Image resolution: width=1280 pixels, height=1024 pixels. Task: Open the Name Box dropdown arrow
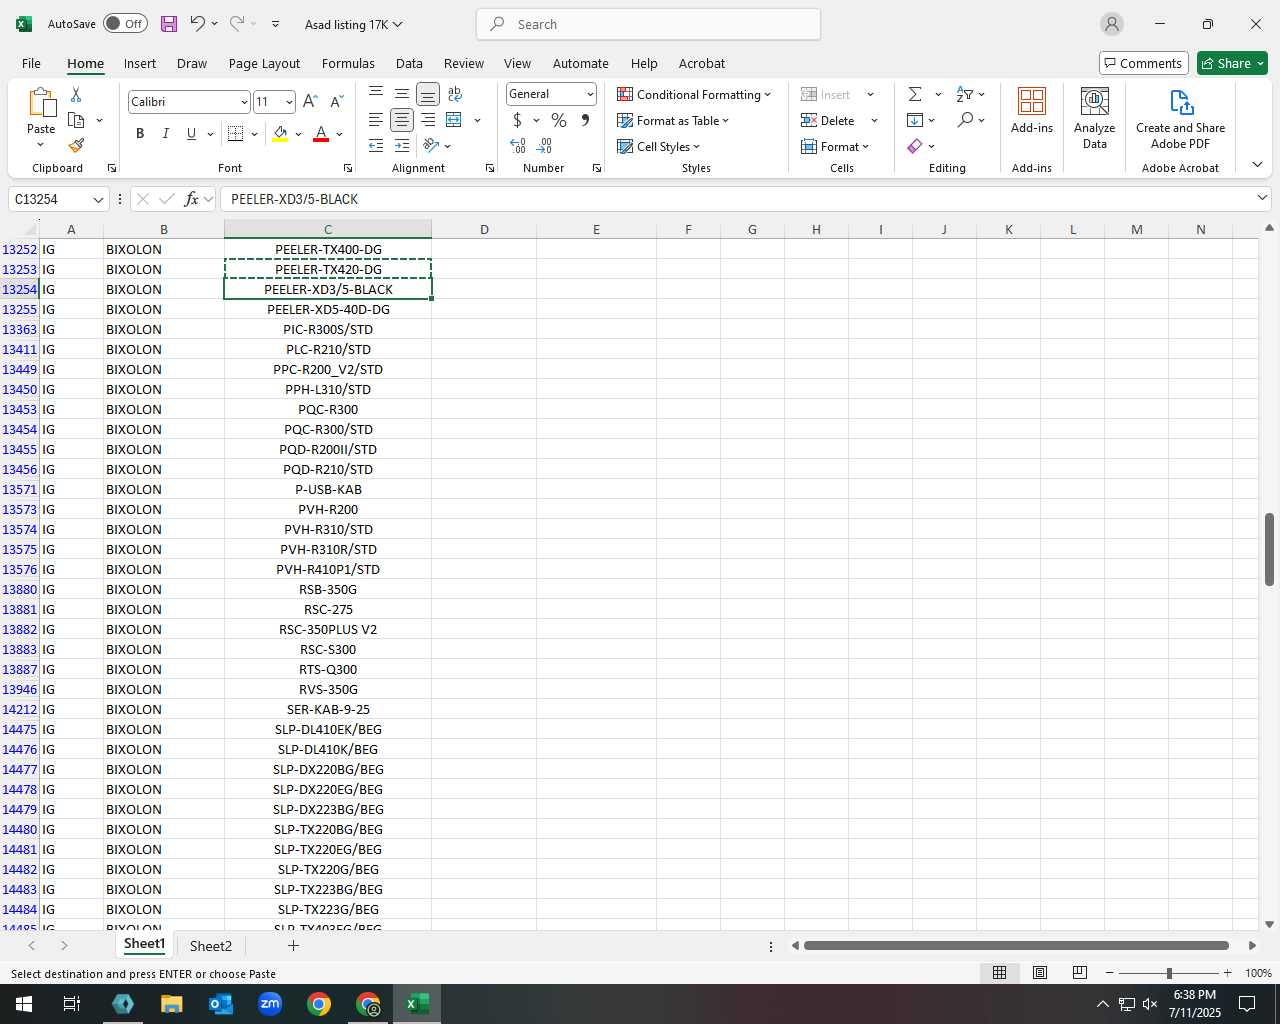click(98, 199)
